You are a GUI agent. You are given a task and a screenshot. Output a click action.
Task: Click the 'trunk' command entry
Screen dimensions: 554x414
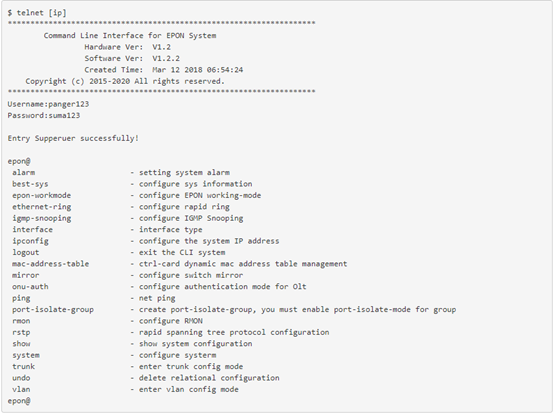23,366
